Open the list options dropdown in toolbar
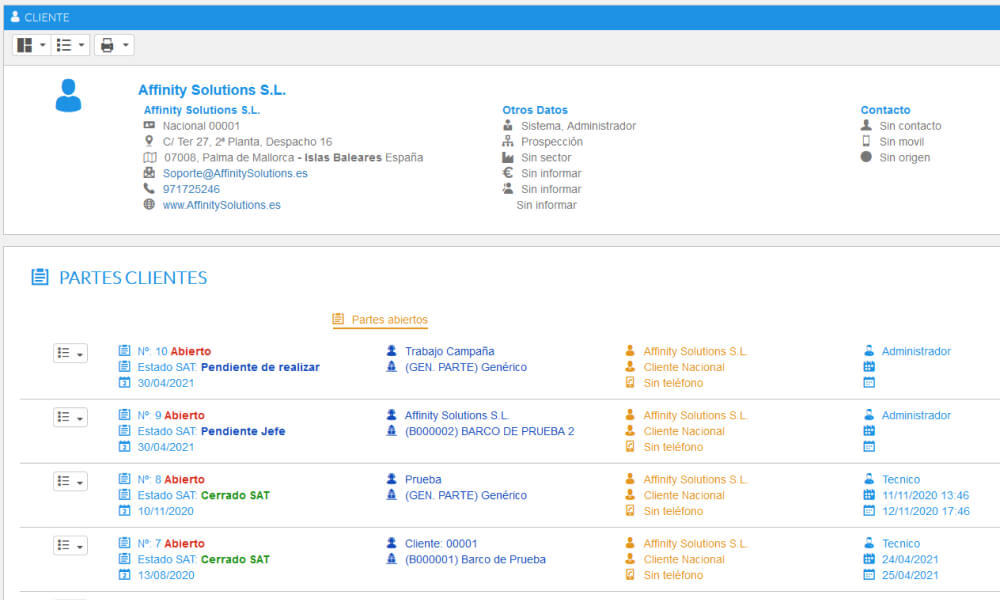Image resolution: width=1000 pixels, height=600 pixels. coord(70,45)
